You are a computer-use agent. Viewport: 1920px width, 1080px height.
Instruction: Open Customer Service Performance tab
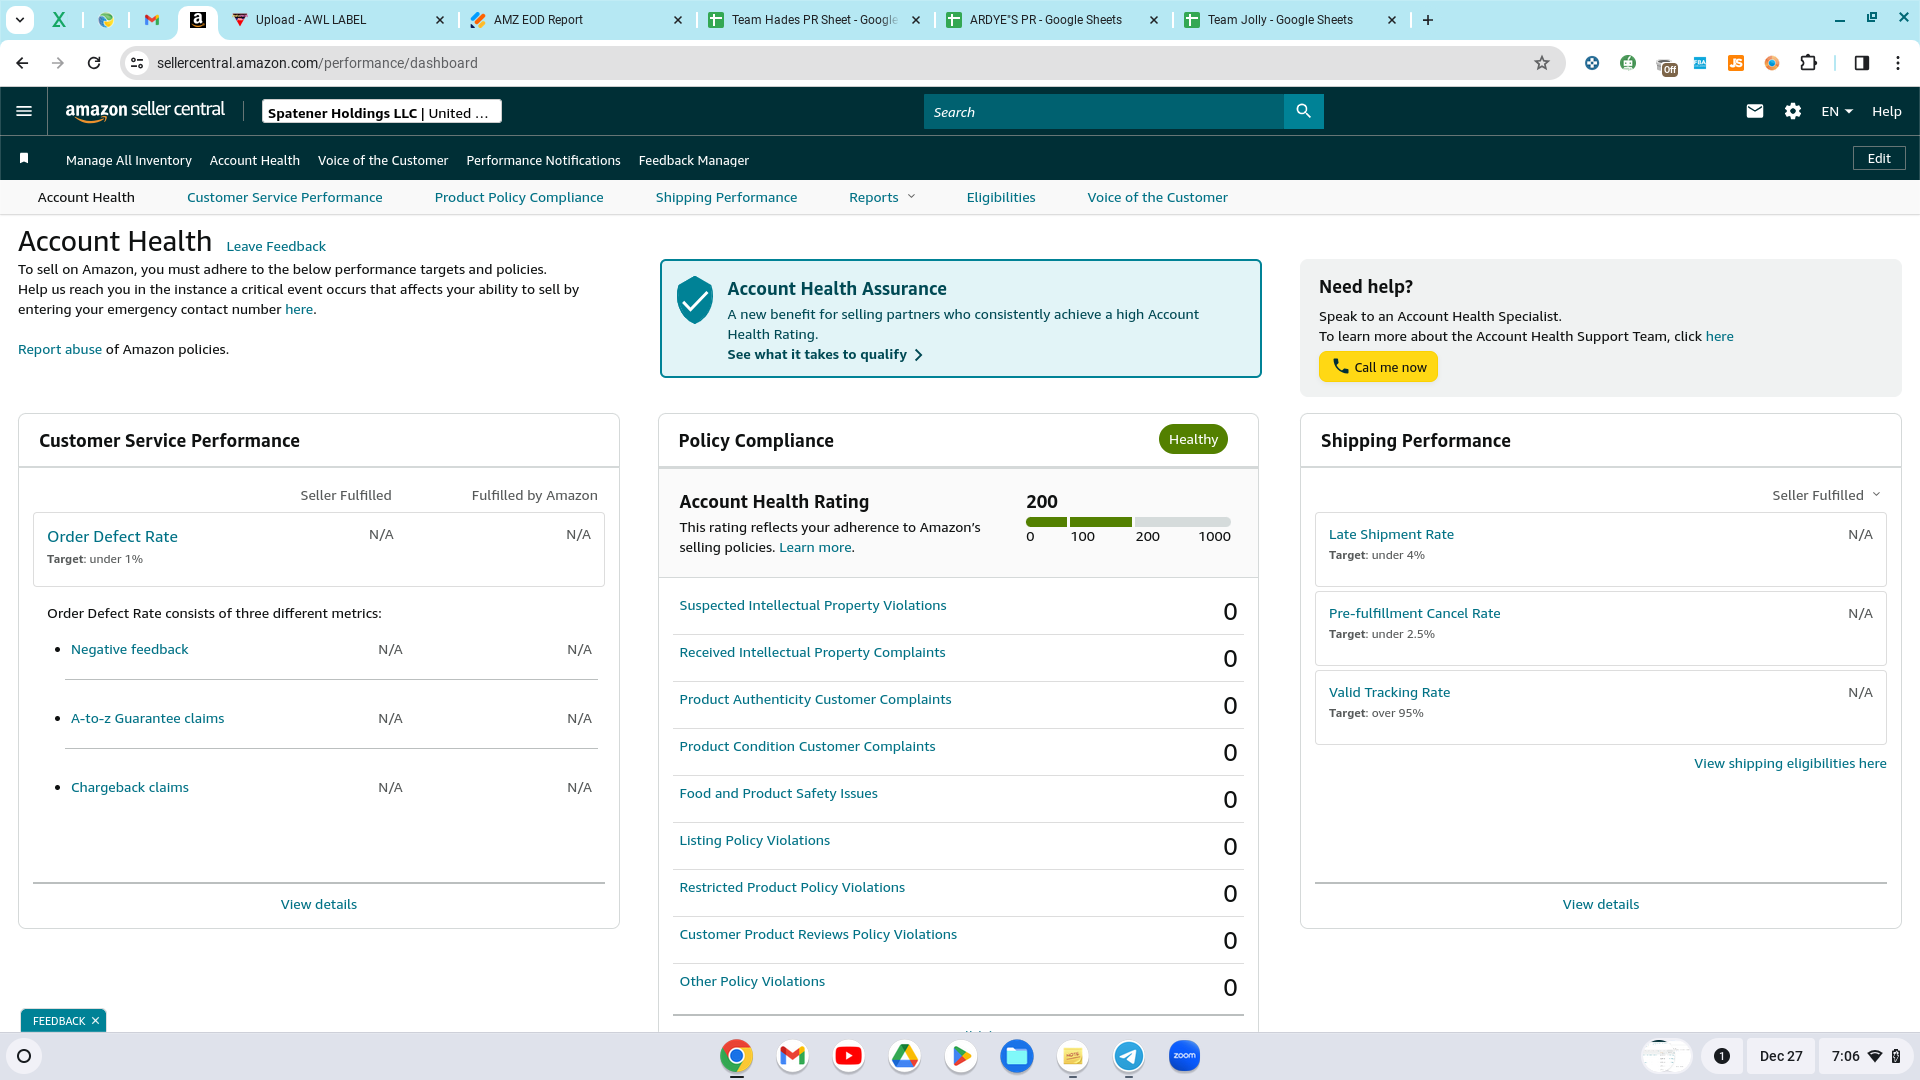point(284,197)
